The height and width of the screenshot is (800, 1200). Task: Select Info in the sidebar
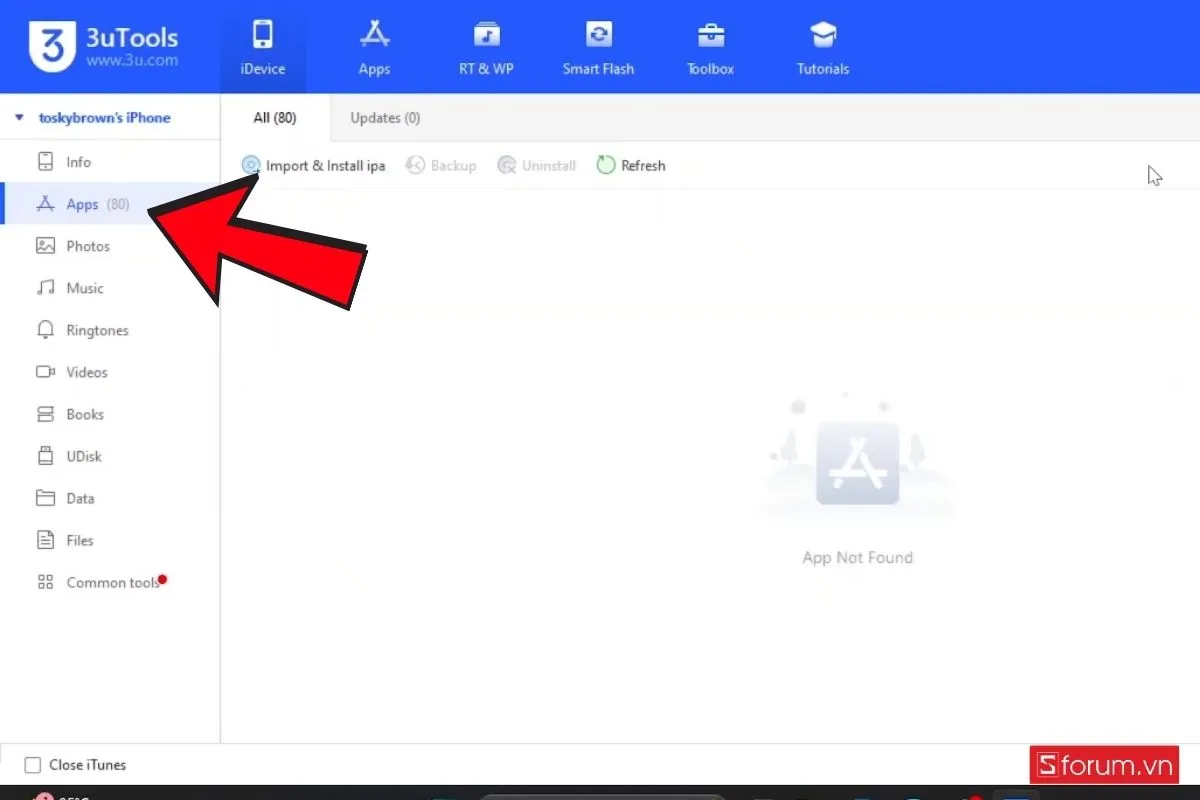78,162
